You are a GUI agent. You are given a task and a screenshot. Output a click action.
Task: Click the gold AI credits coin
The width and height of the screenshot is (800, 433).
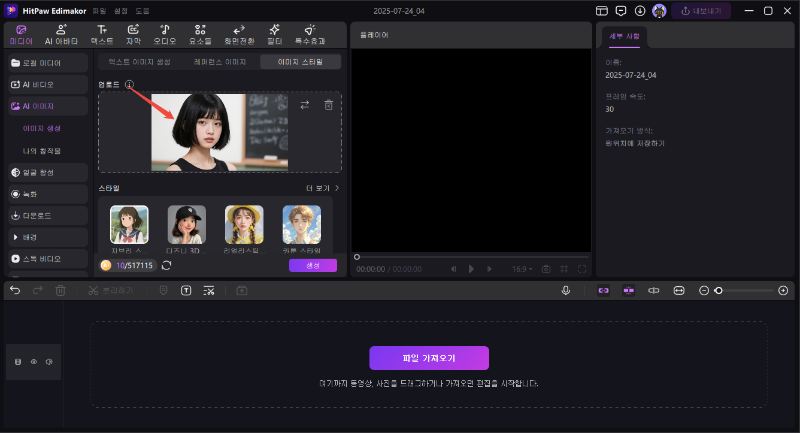(106, 265)
